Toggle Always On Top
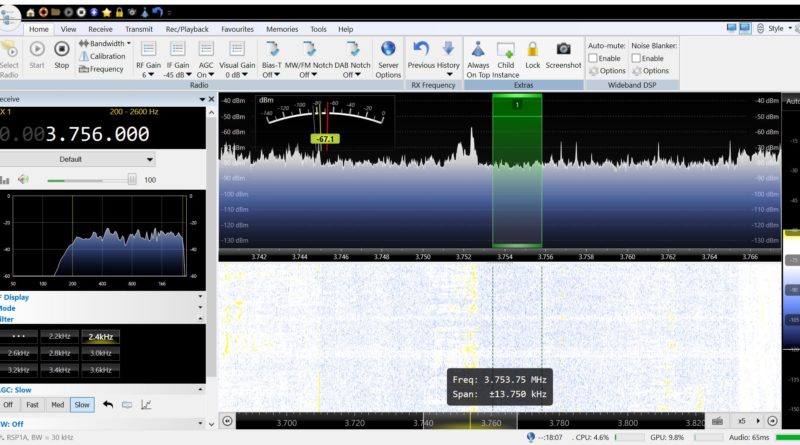 click(478, 60)
